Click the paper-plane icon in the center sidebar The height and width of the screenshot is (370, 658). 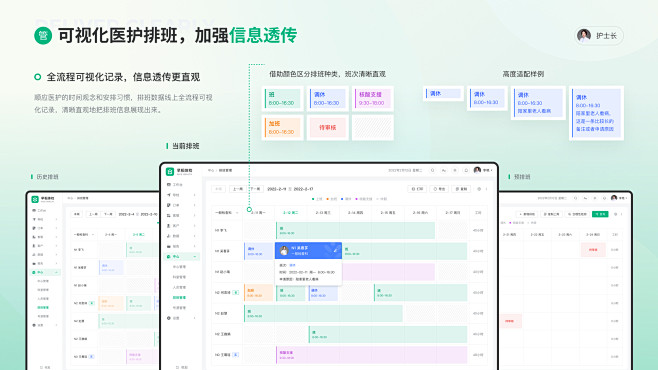[x=169, y=195]
